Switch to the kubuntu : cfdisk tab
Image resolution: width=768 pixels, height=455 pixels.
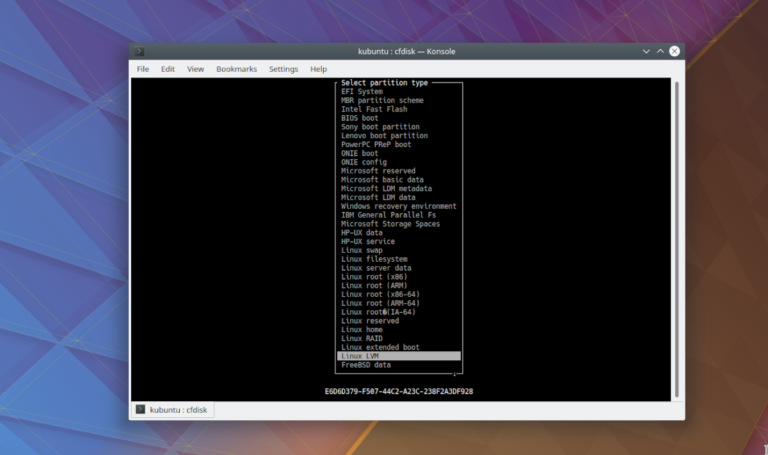[172, 410]
